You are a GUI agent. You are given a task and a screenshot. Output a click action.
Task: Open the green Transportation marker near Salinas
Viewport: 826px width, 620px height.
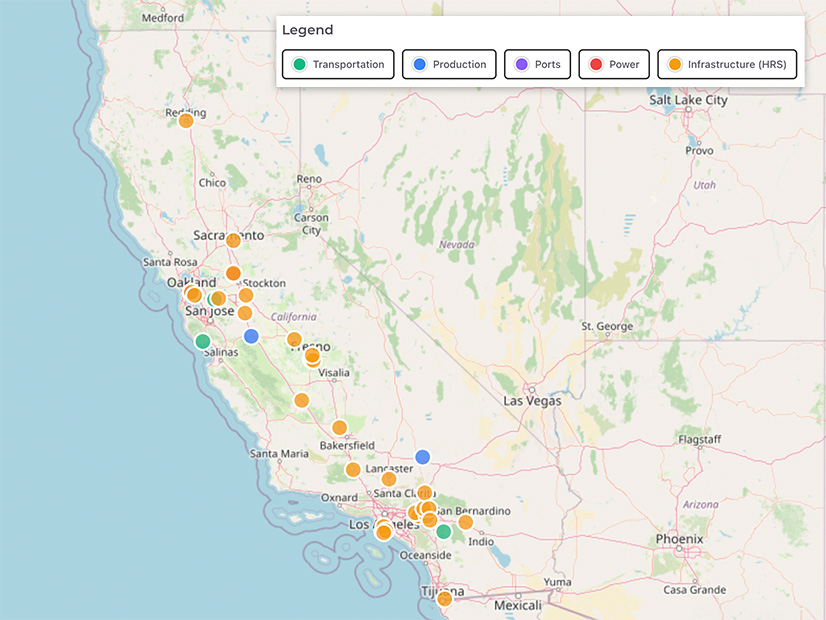(203, 341)
